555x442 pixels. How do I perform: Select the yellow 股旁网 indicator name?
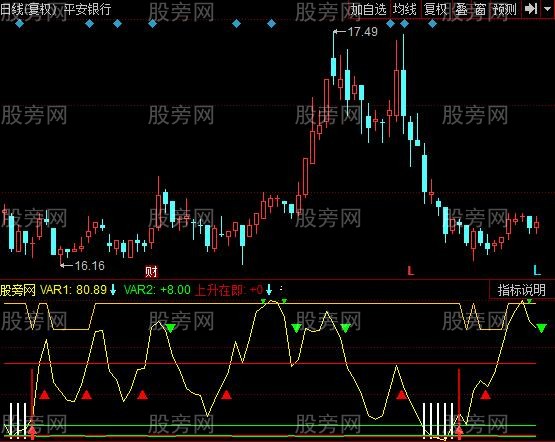tap(18, 290)
